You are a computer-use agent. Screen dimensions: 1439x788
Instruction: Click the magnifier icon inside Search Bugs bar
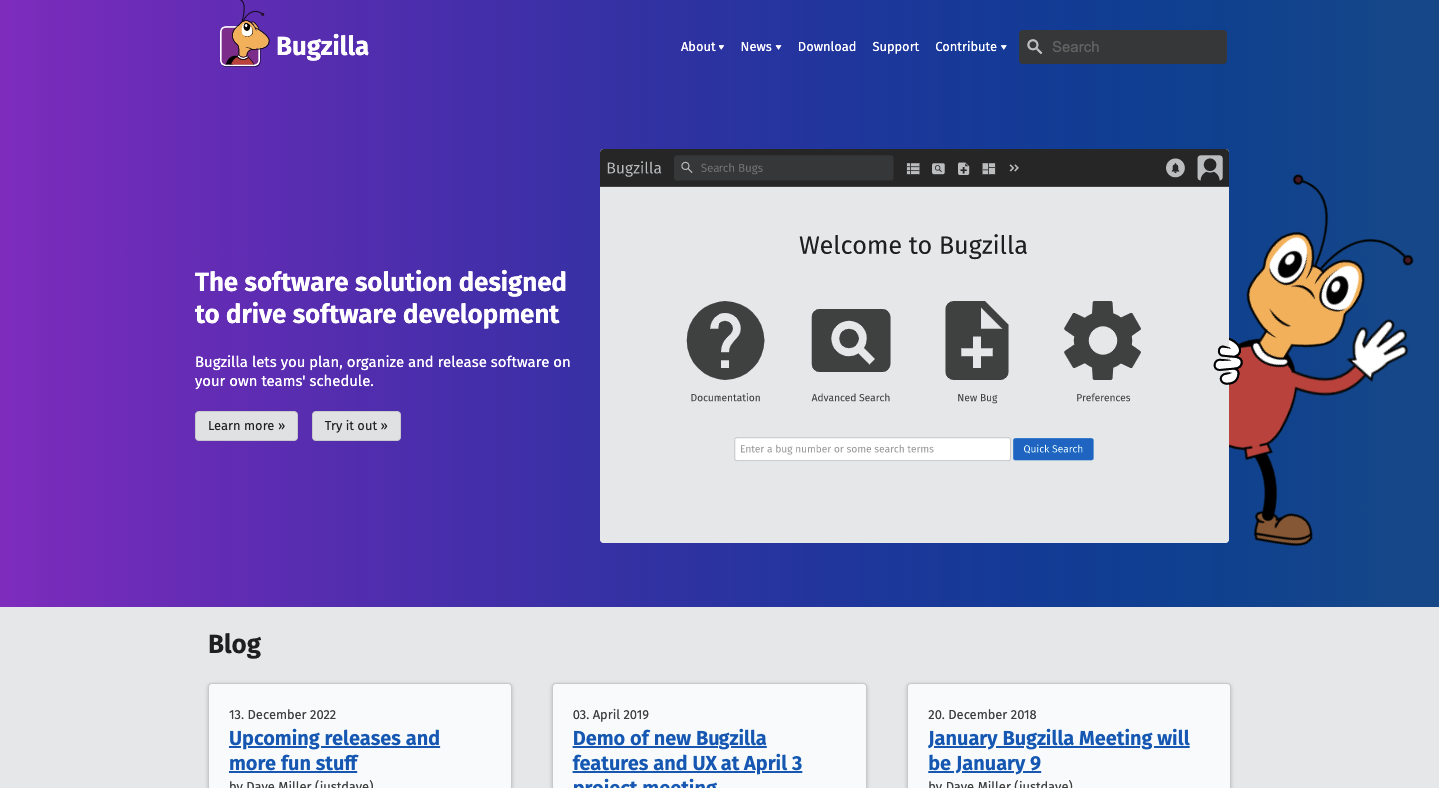pos(687,168)
